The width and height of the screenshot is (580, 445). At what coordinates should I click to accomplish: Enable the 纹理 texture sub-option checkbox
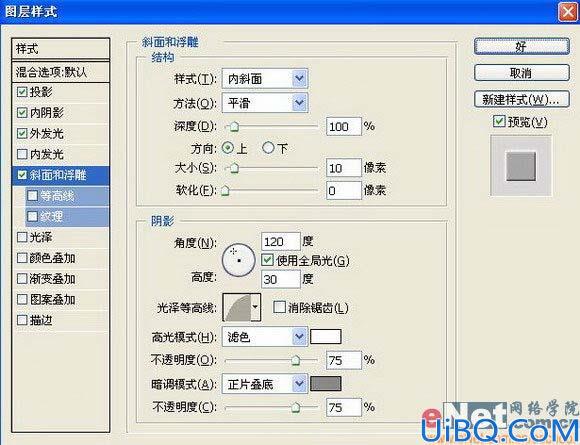tap(33, 216)
